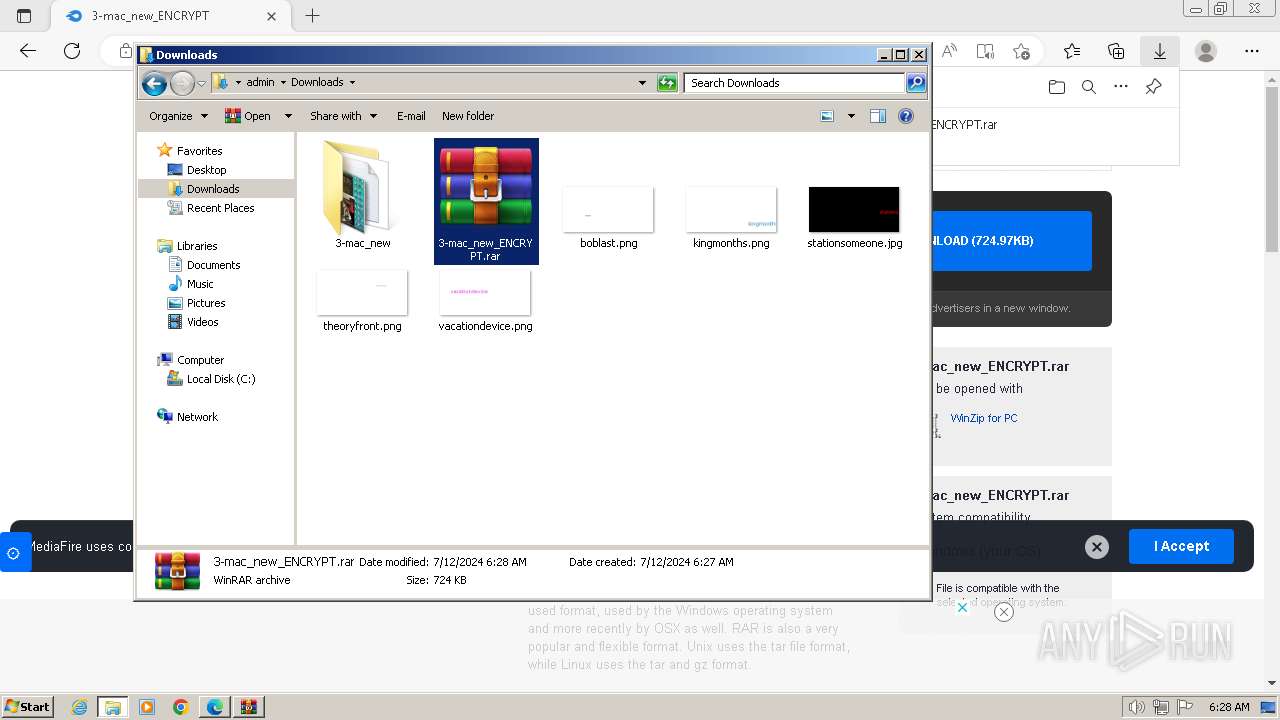Click the Explorer Back navigation arrow
This screenshot has height=720, width=1280.
pos(154,83)
